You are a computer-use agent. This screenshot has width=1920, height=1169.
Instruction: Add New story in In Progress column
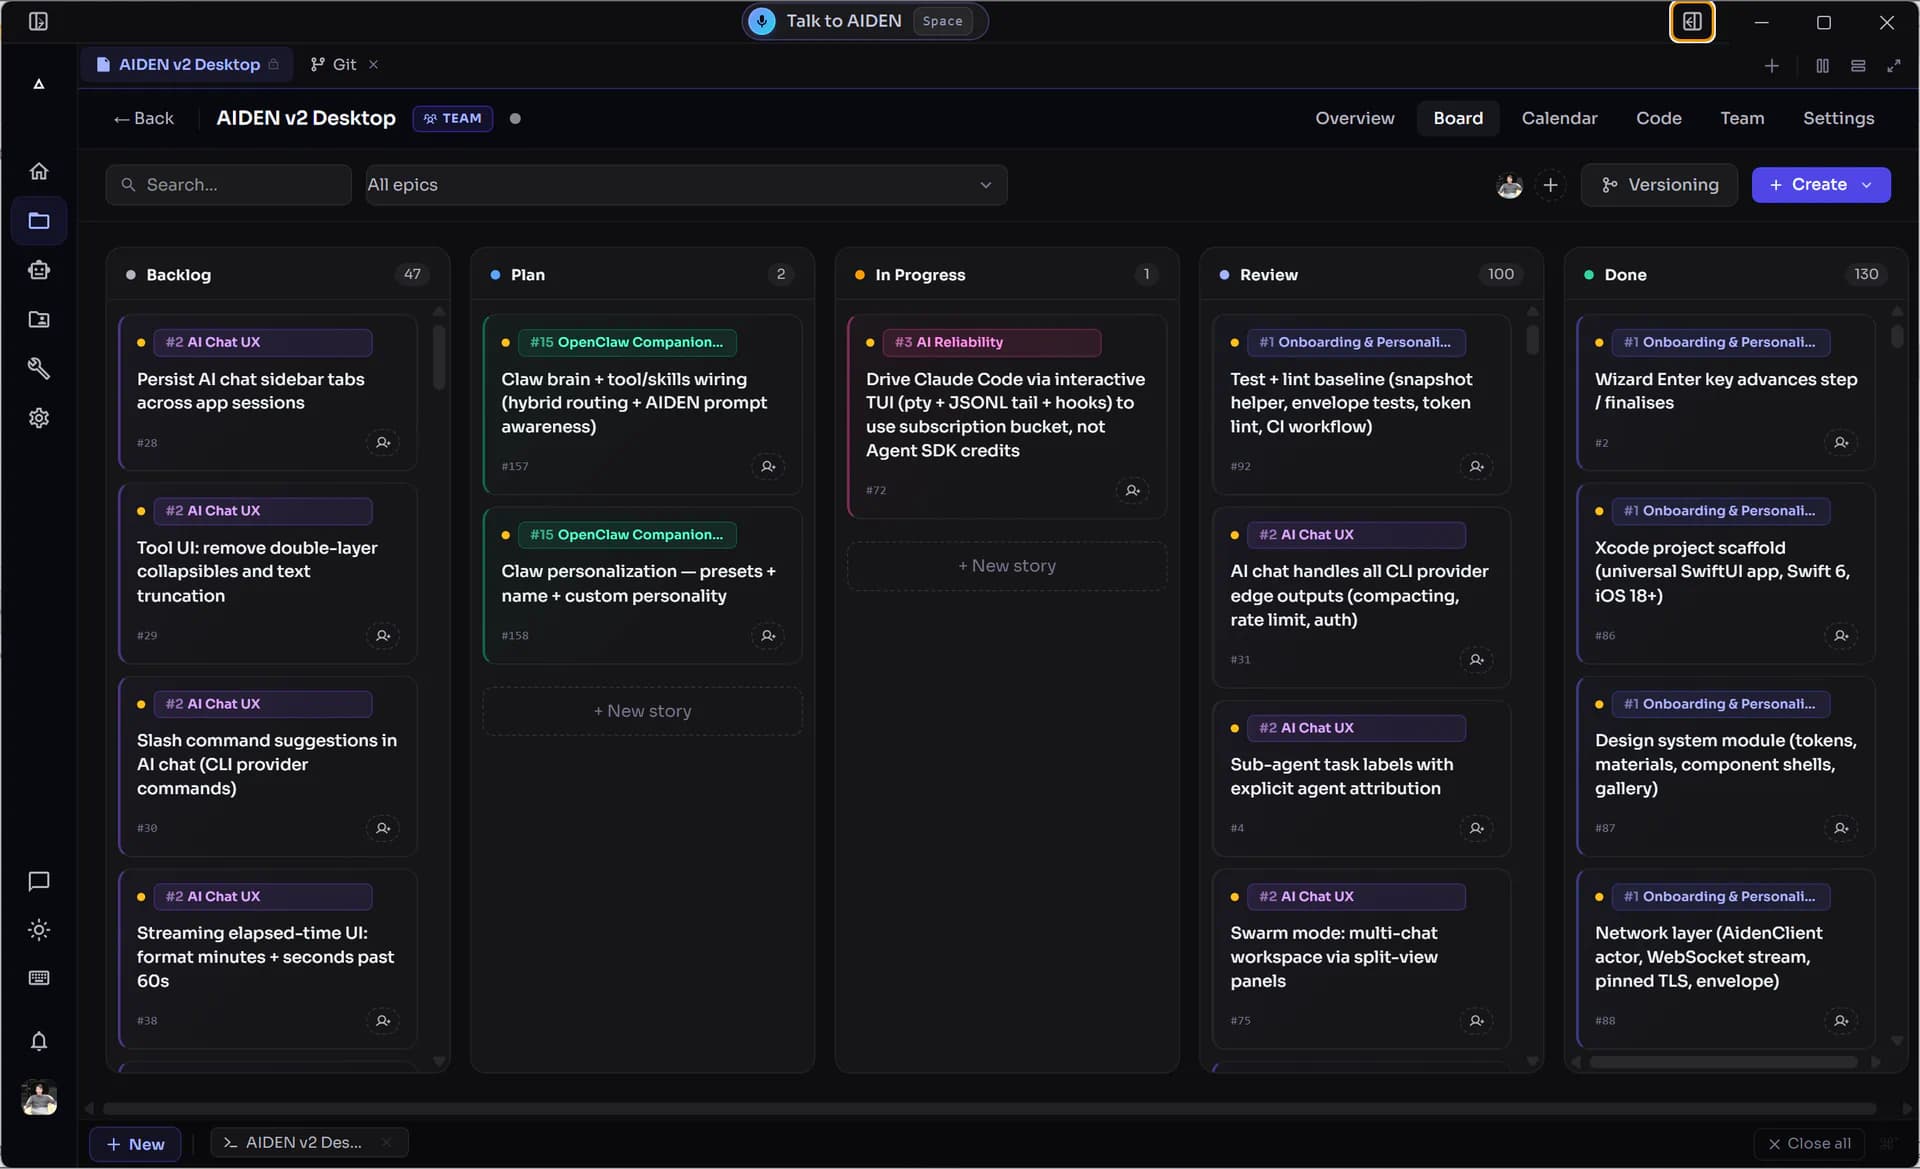(1007, 566)
